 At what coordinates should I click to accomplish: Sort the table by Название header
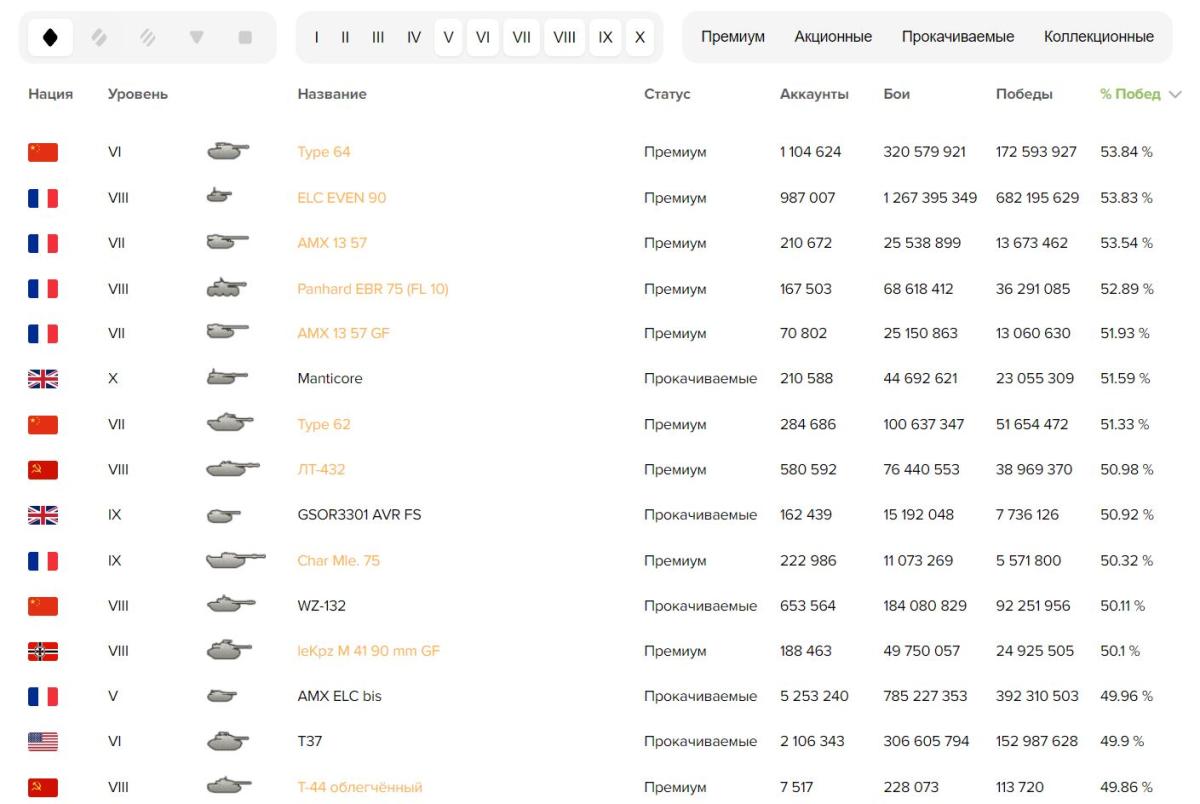coord(332,94)
